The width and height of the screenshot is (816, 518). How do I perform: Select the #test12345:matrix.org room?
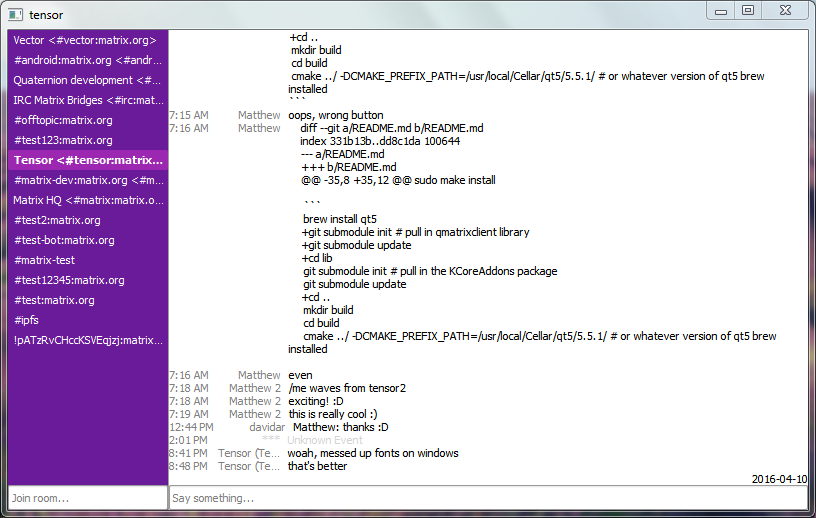pos(87,280)
